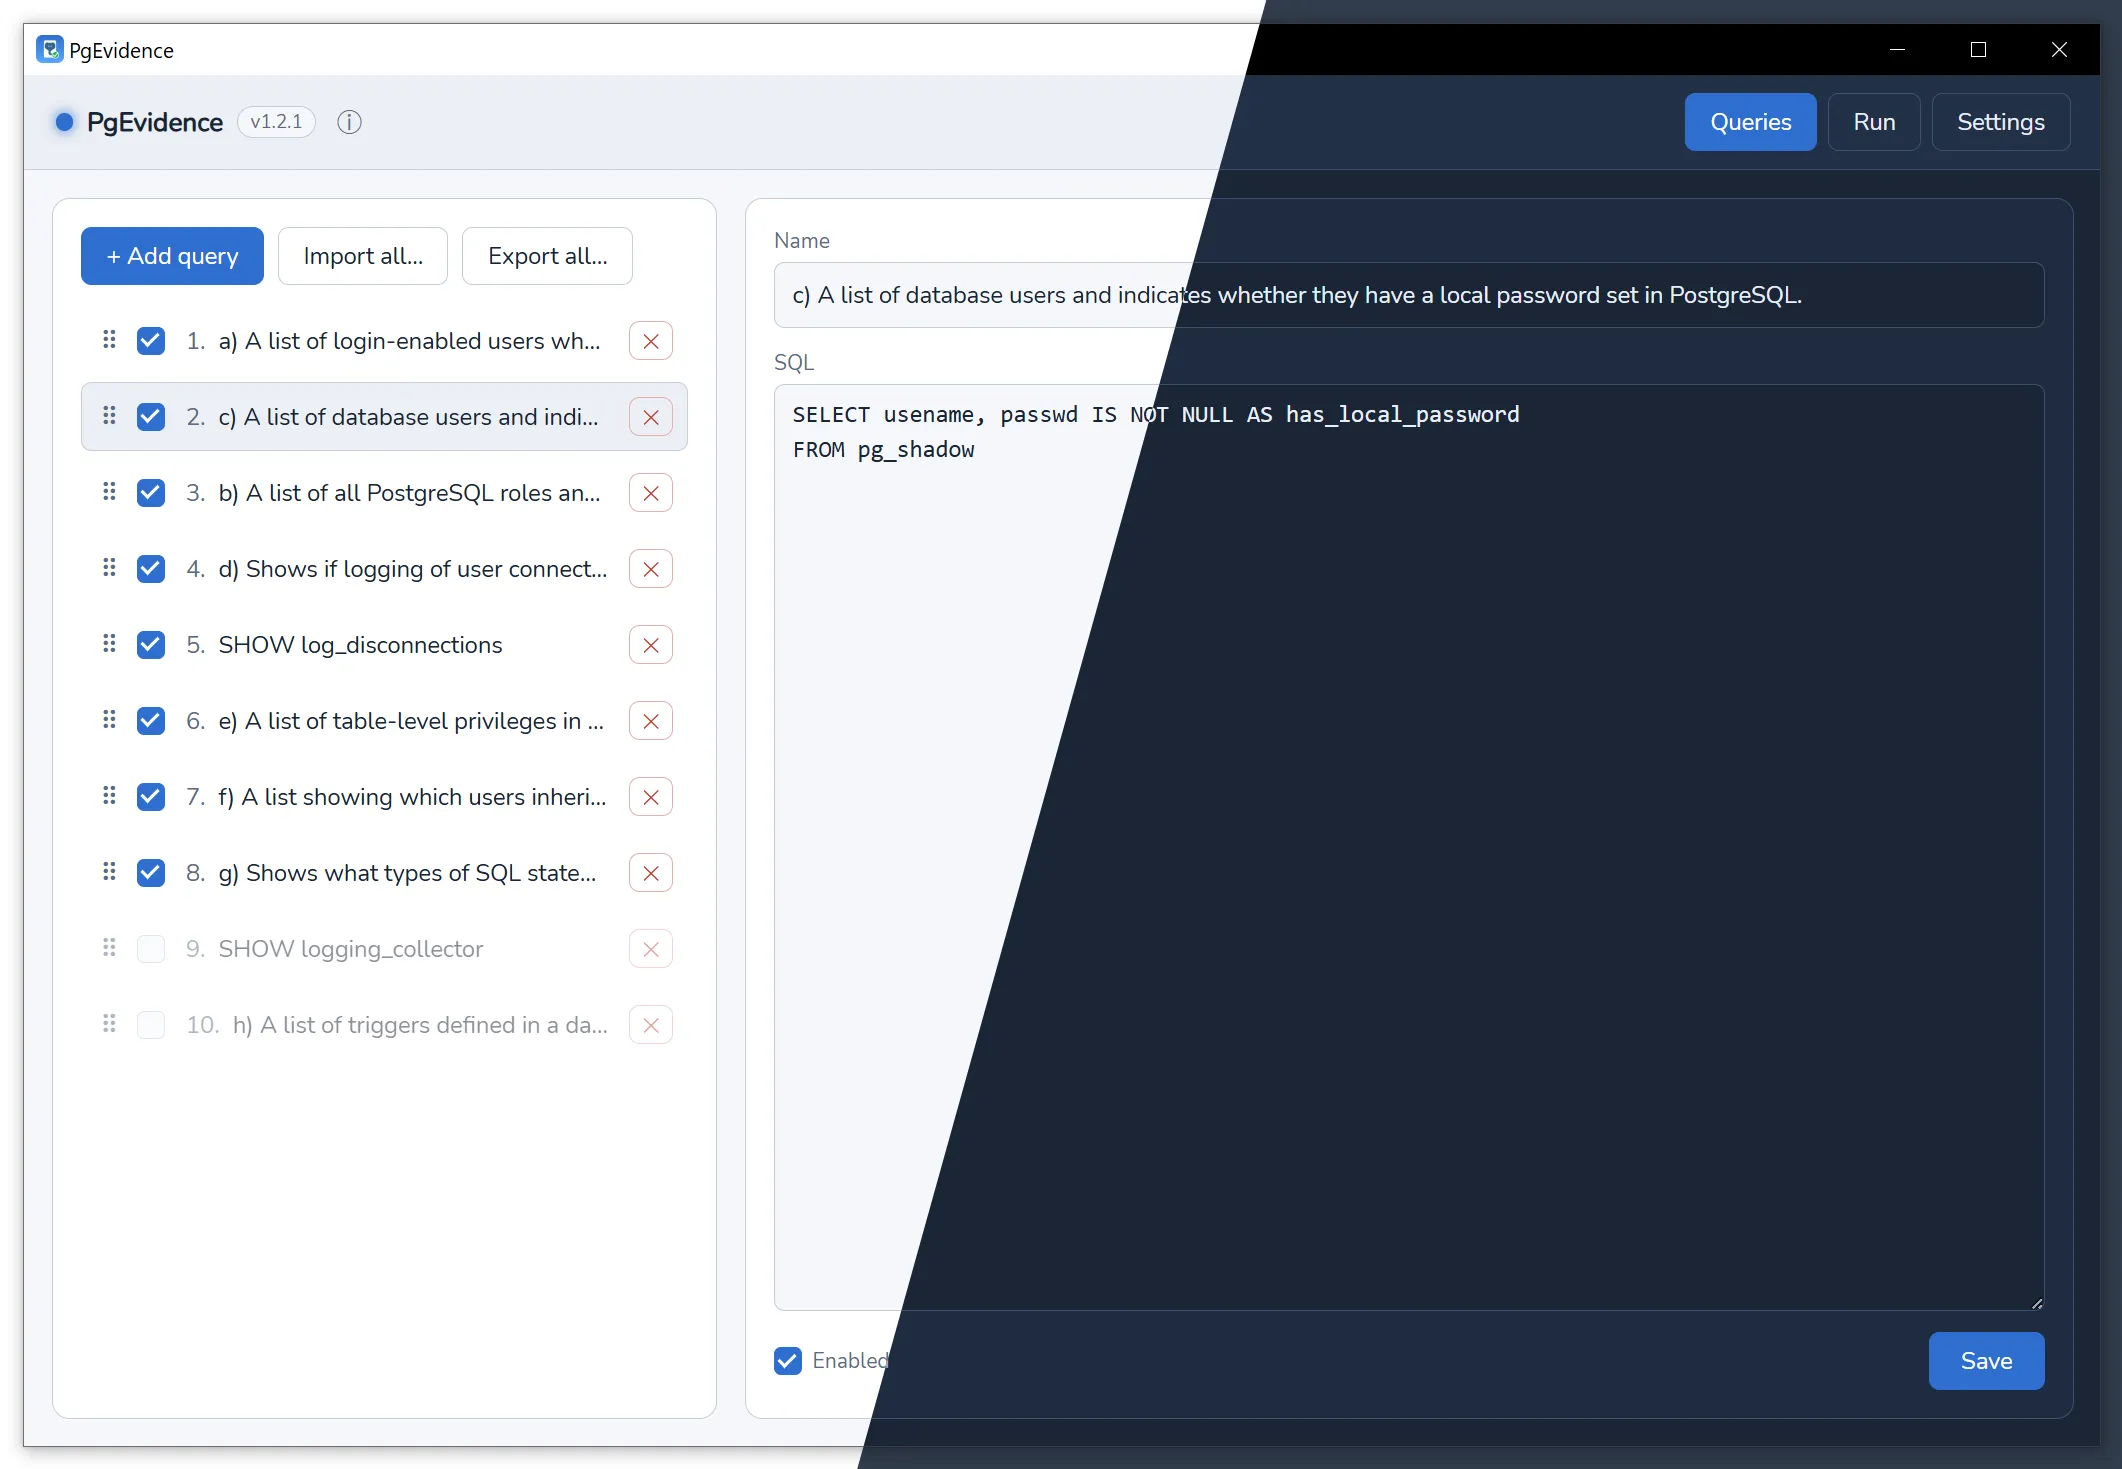Uncheck query 4 logging of user connections

[151, 569]
